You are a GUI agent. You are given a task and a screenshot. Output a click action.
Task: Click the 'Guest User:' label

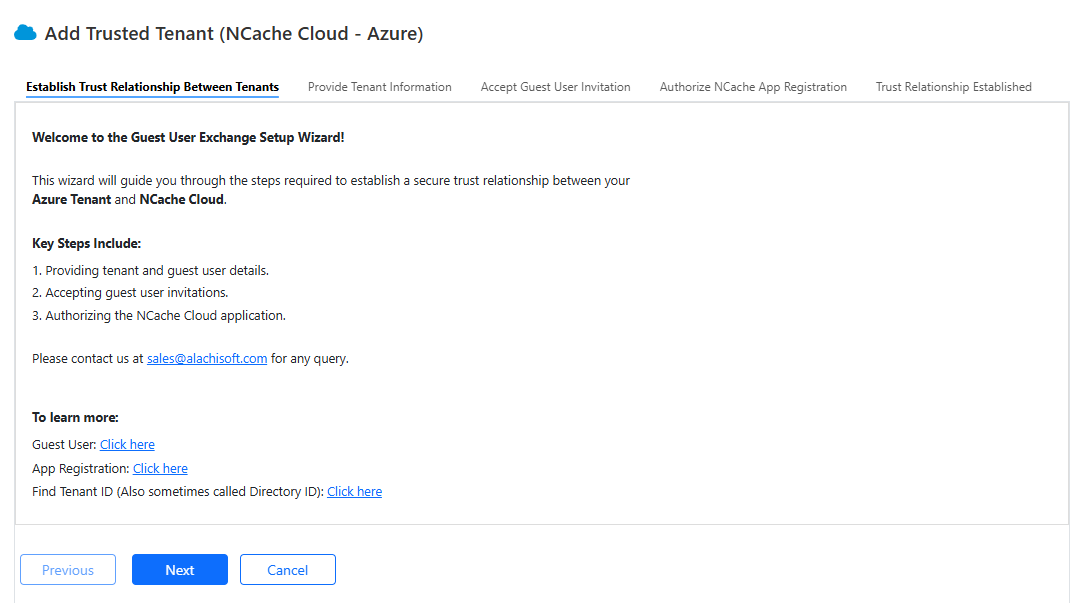[64, 444]
